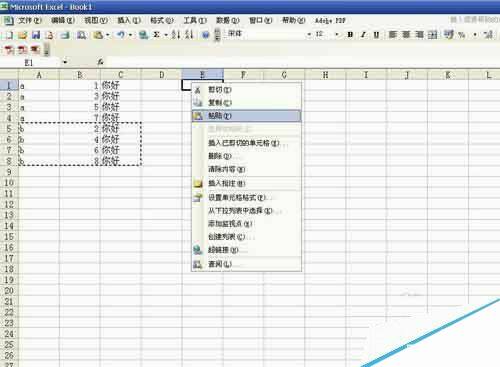Open the 编辑 (Edit) menu
500x367 pixels.
[63, 21]
